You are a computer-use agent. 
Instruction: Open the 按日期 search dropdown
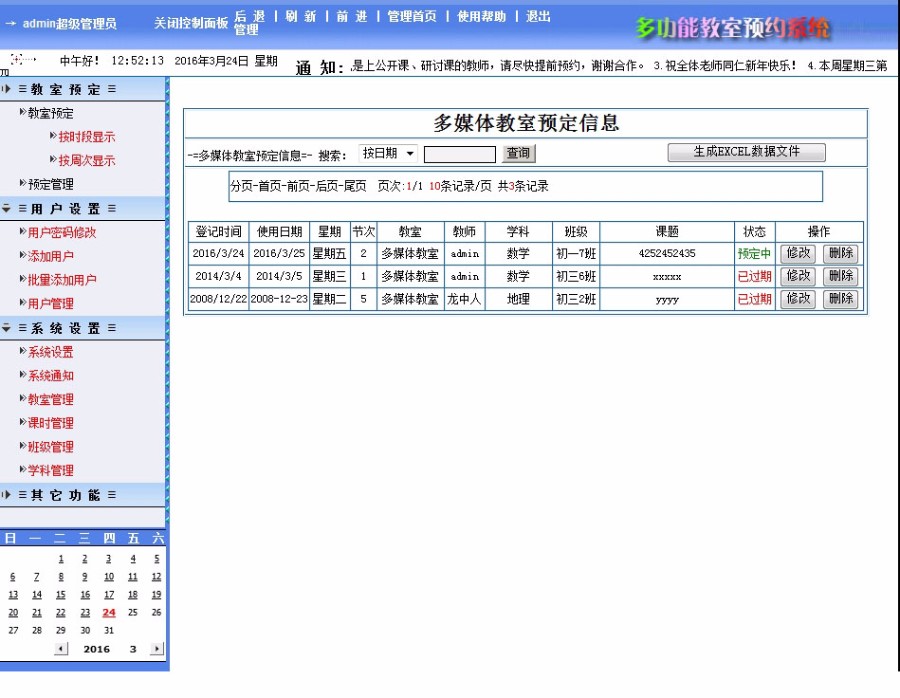coord(388,153)
